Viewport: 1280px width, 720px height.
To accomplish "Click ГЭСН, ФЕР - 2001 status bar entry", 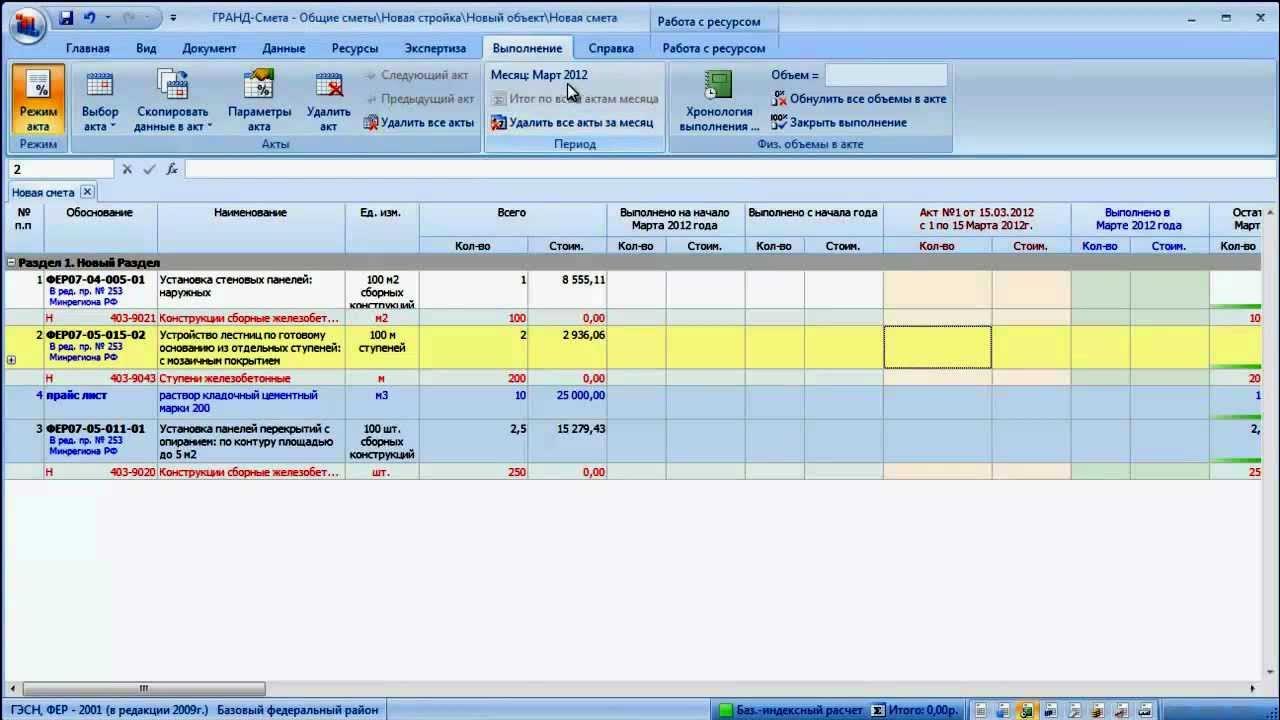I will [x=109, y=710].
